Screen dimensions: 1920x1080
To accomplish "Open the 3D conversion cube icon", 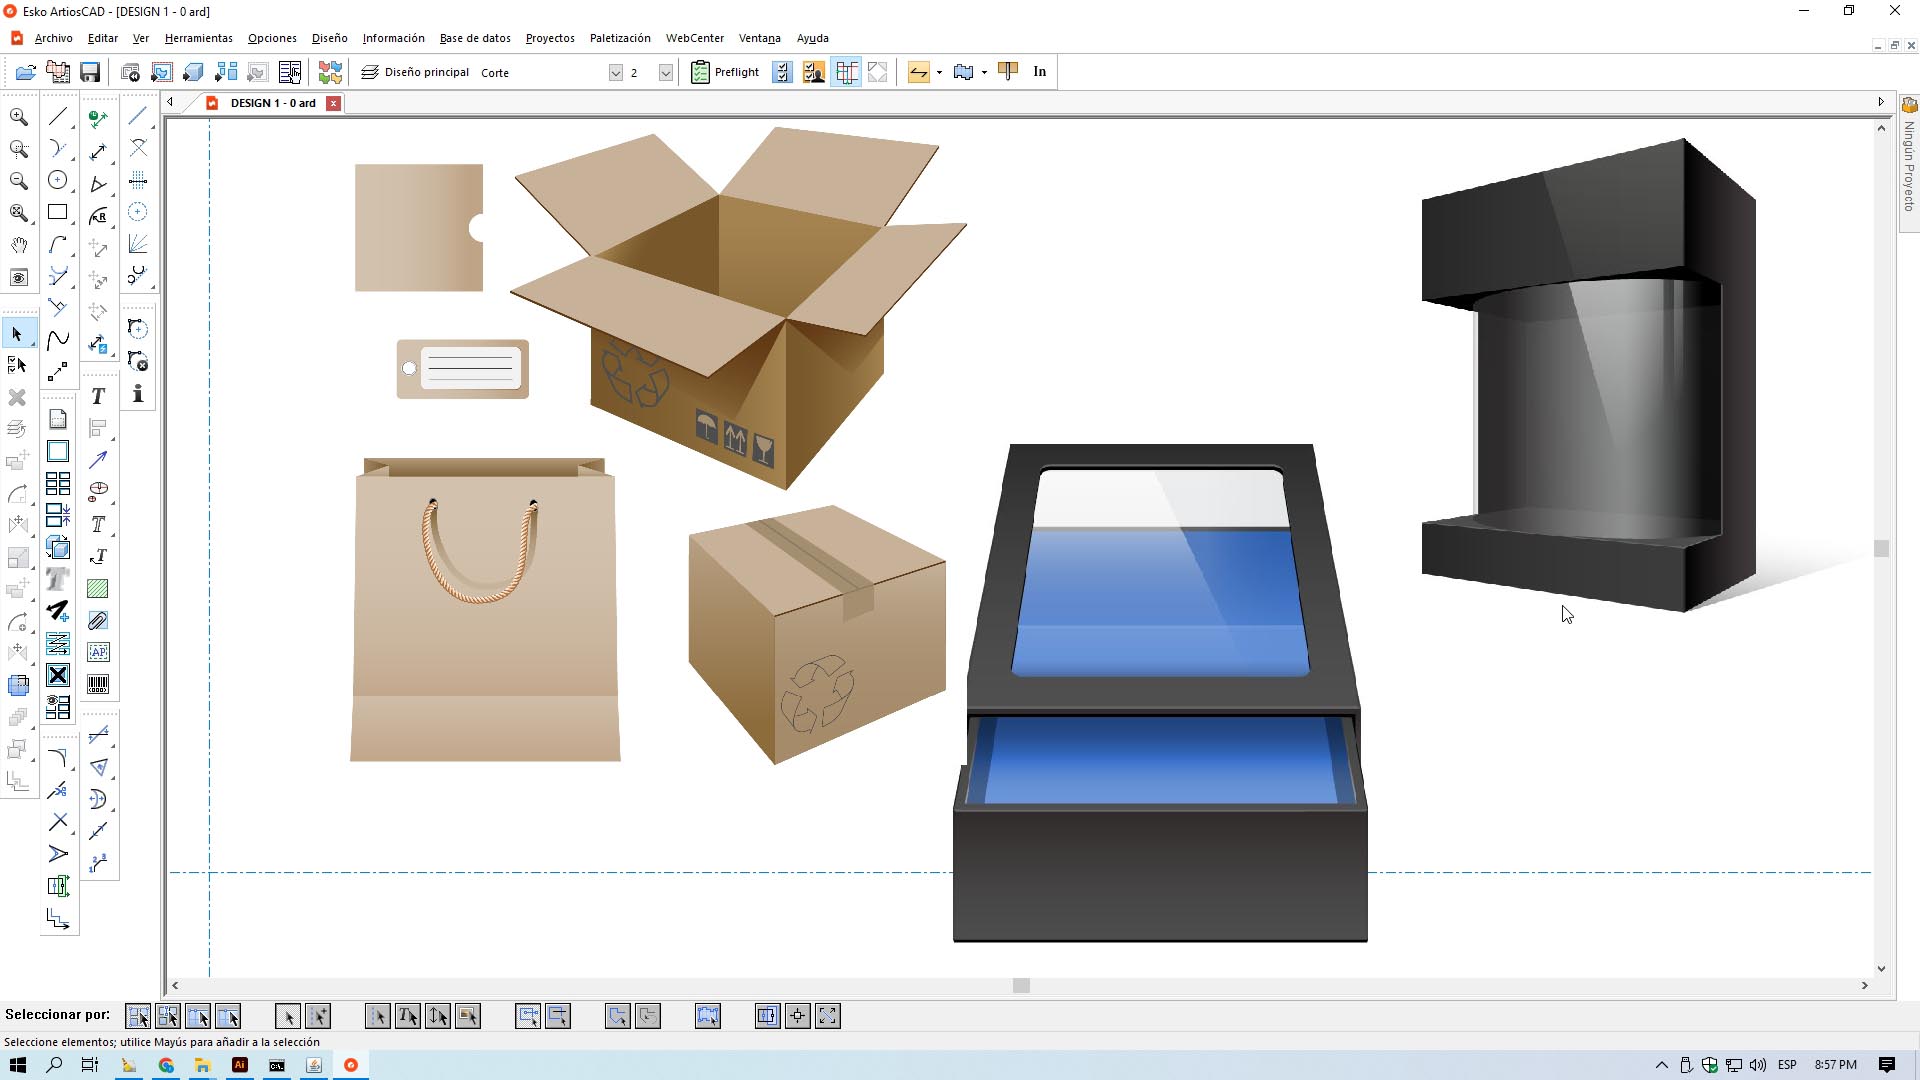I will pos(193,72).
